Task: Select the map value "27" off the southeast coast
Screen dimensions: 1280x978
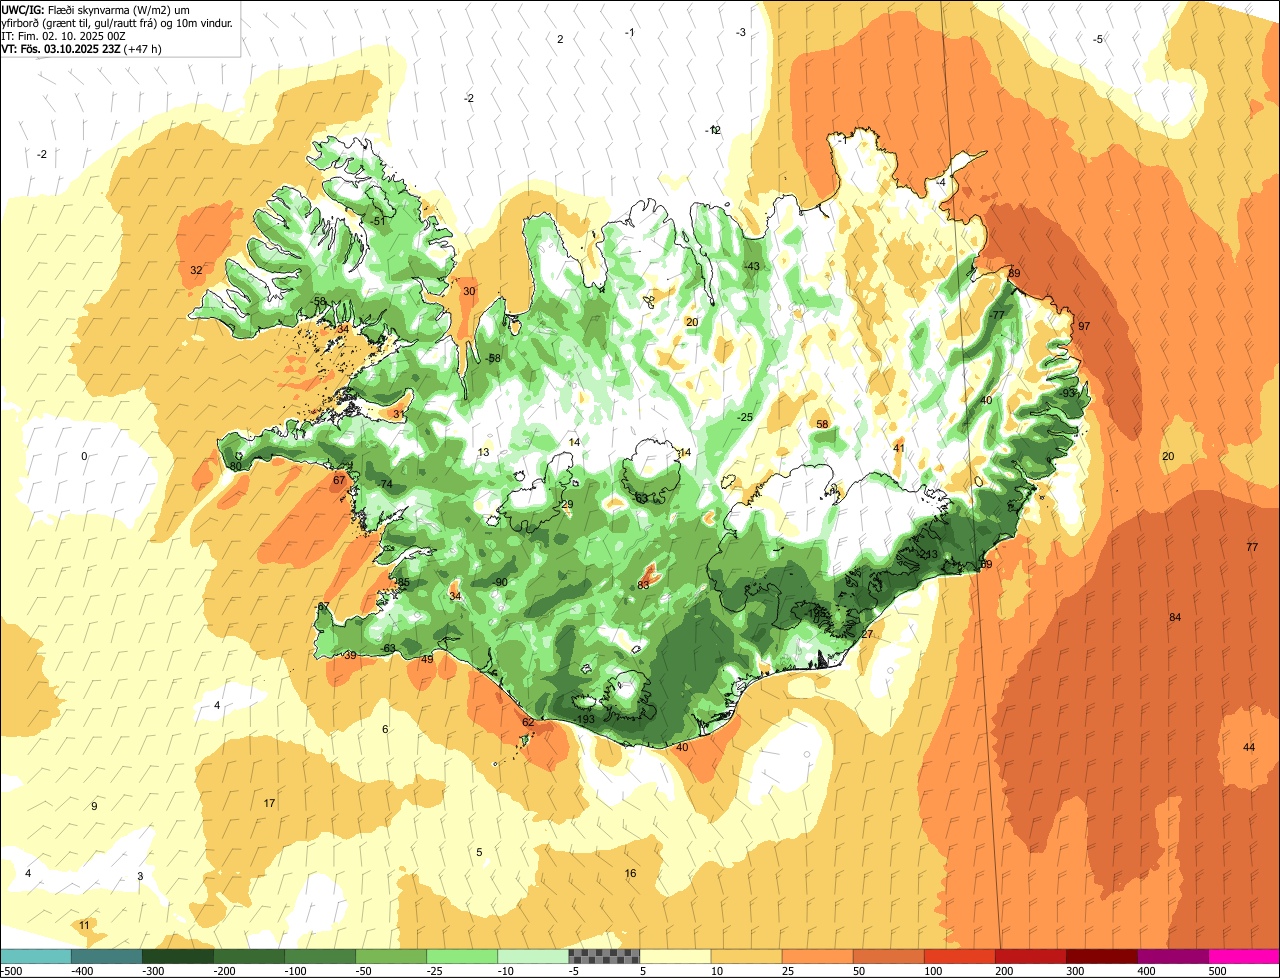Action: (867, 634)
